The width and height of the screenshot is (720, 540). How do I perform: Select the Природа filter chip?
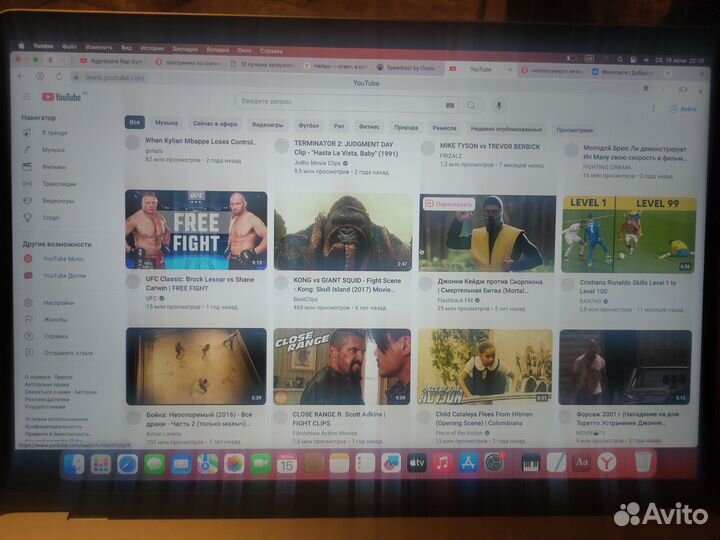406,127
